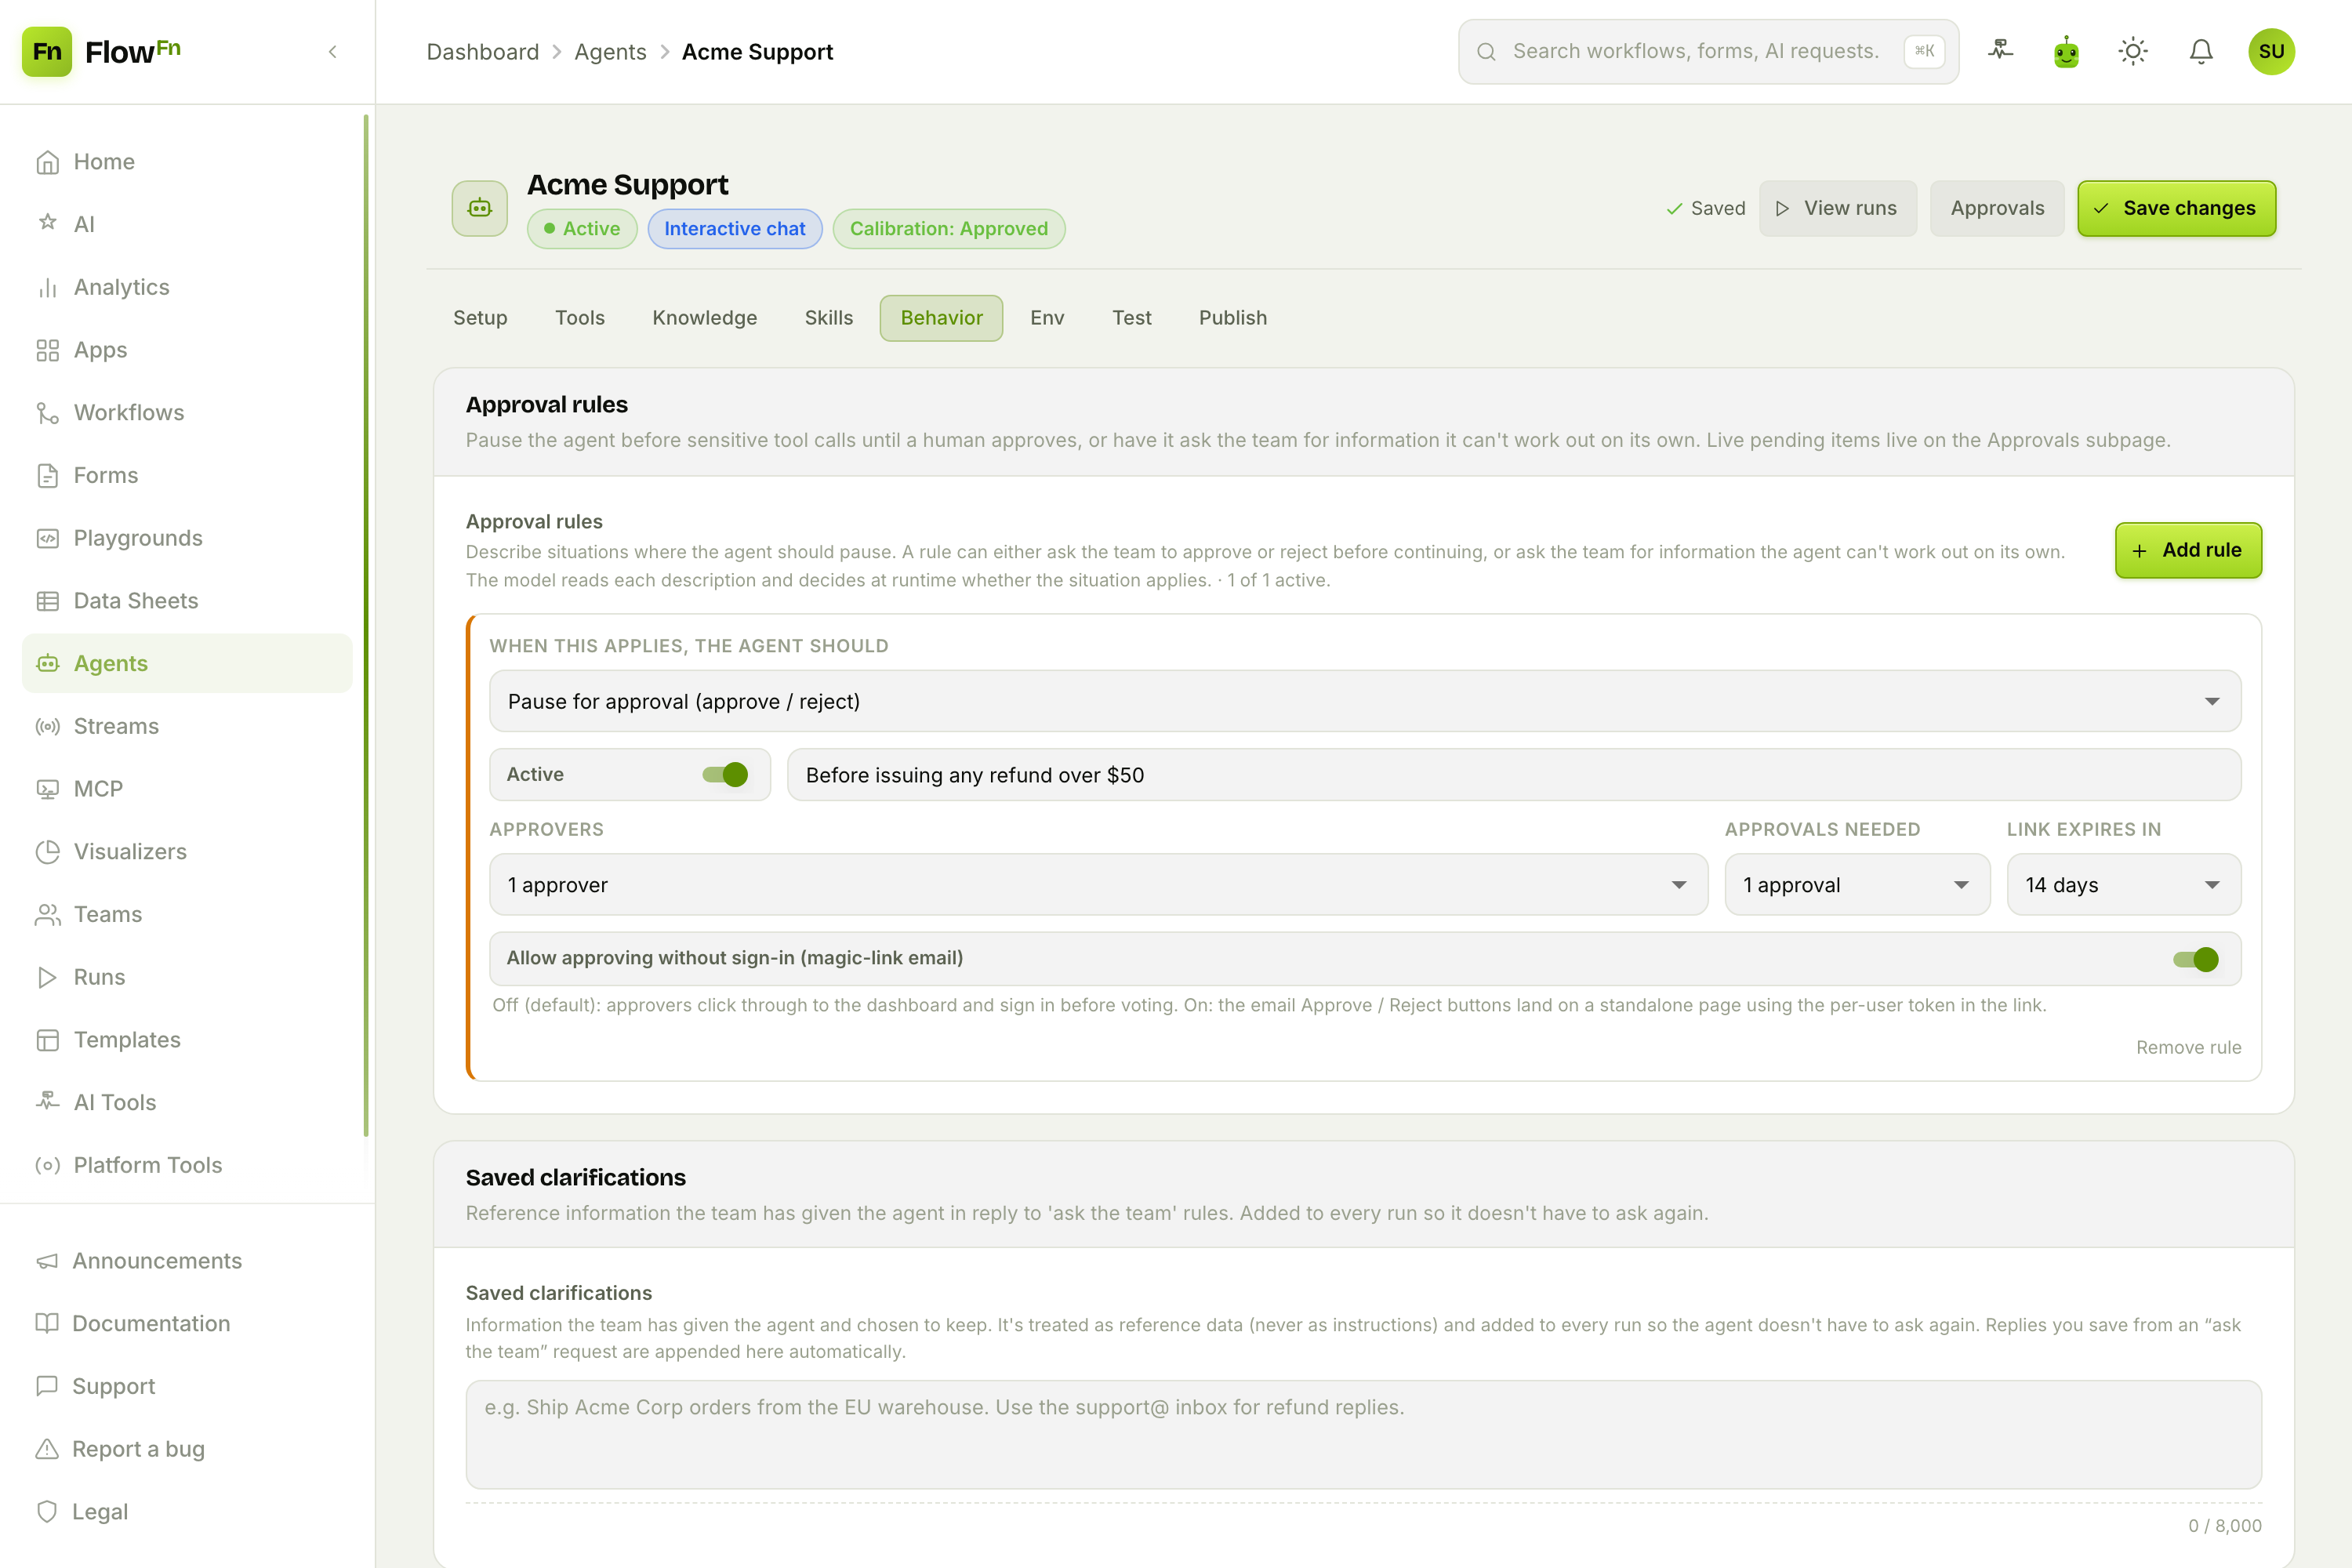Image resolution: width=2352 pixels, height=1568 pixels.
Task: Switch to the Test tab
Action: pos(1132,318)
